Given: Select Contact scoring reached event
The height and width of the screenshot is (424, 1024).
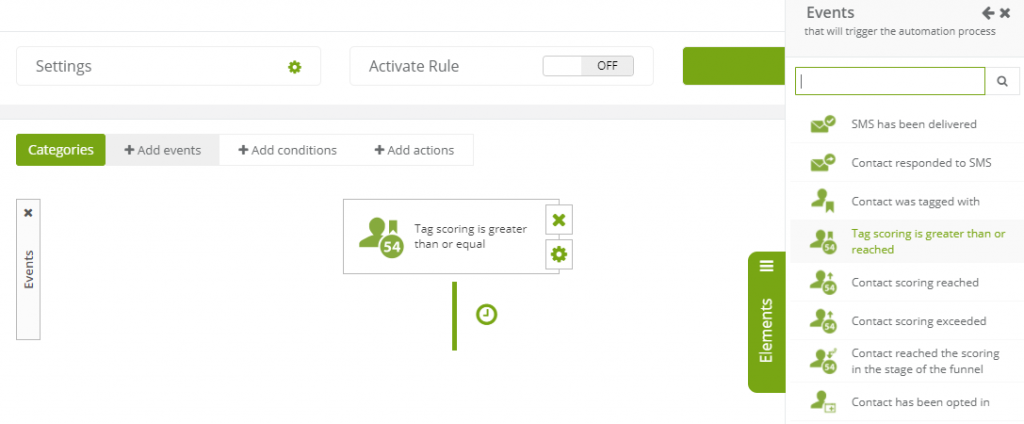Looking at the screenshot, I should coord(906,282).
